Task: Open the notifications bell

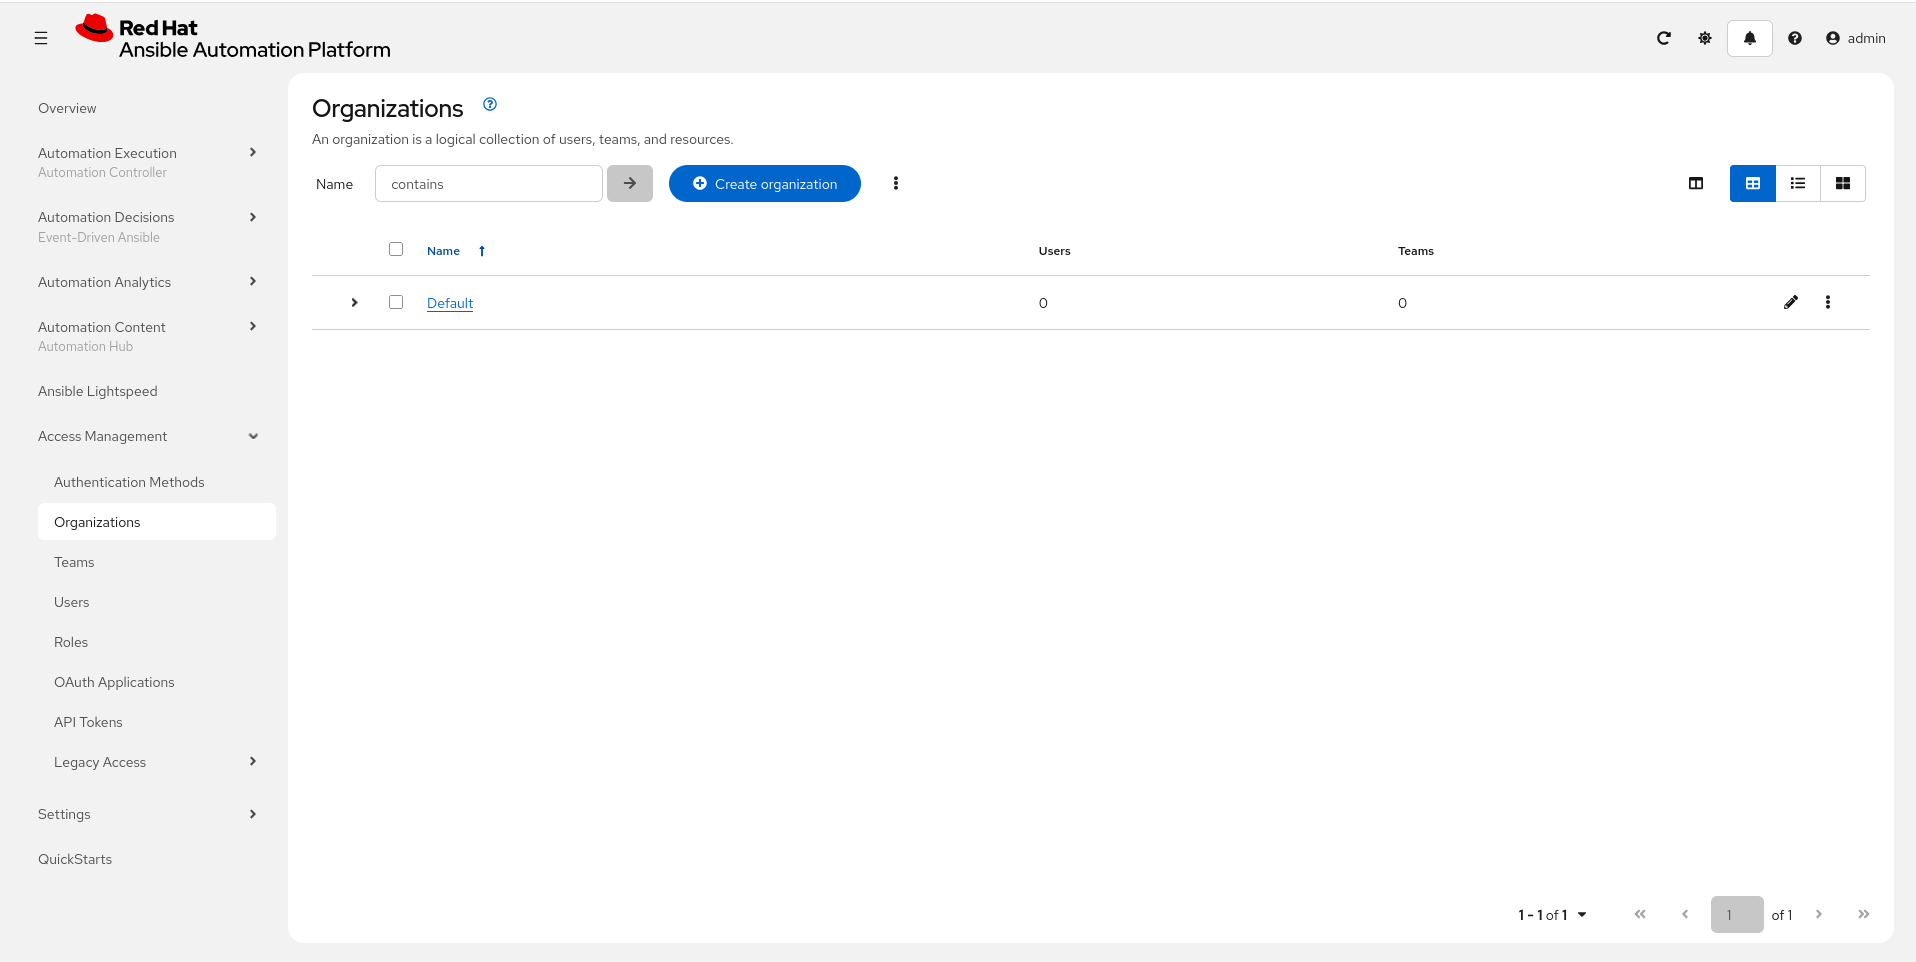Action: (x=1750, y=38)
